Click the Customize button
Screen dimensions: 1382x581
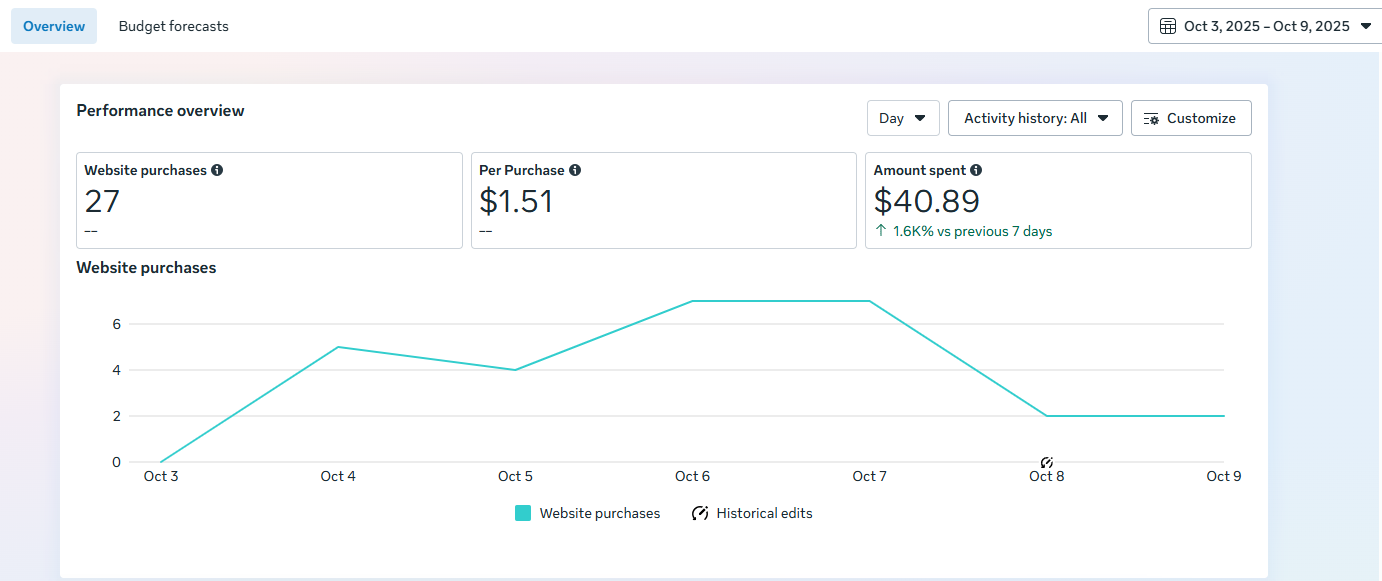coord(1191,118)
